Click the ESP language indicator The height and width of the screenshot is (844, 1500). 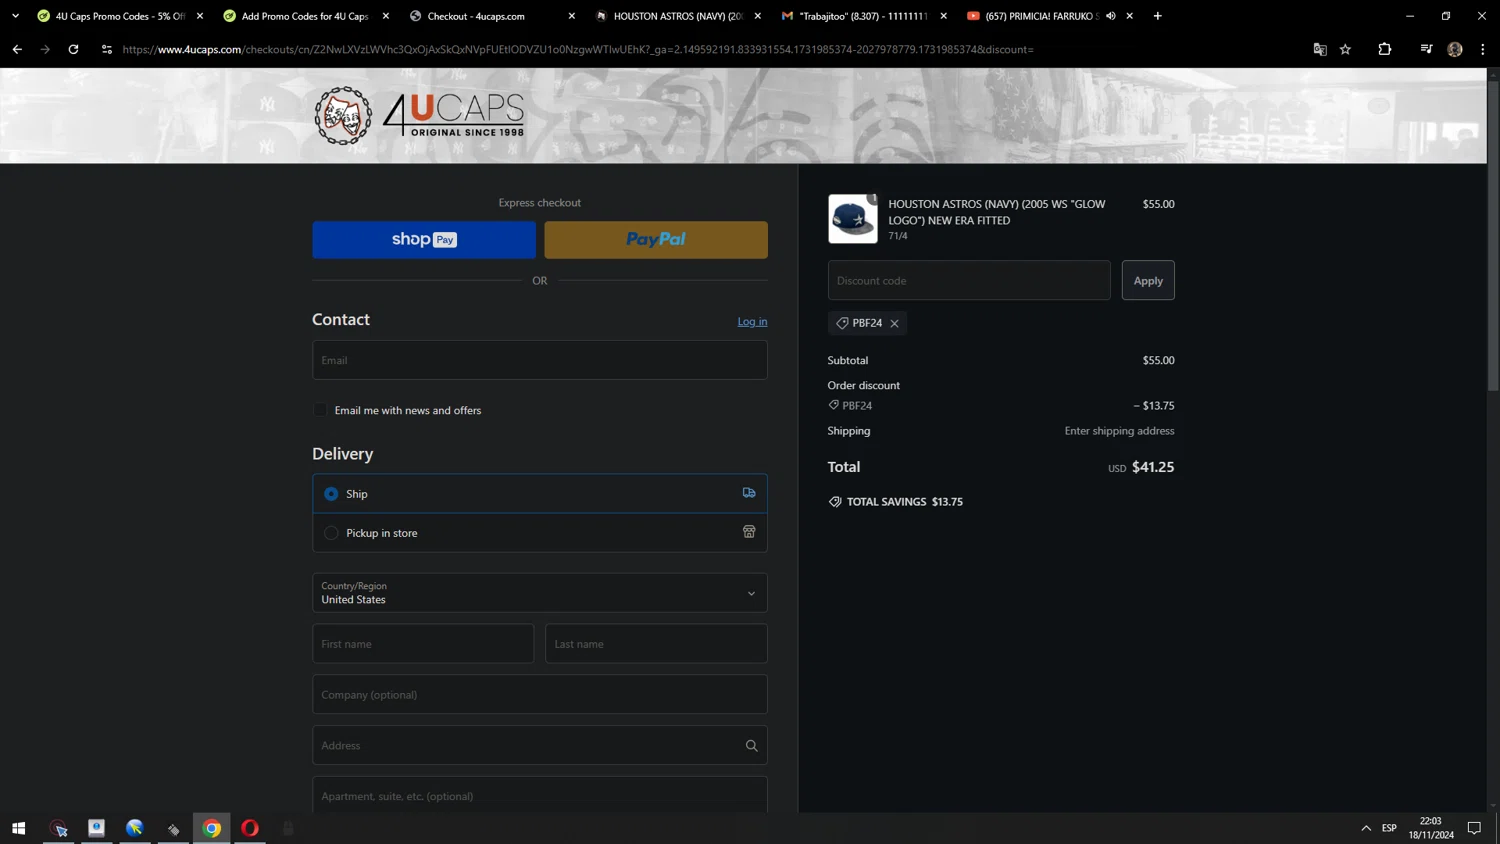1389,828
